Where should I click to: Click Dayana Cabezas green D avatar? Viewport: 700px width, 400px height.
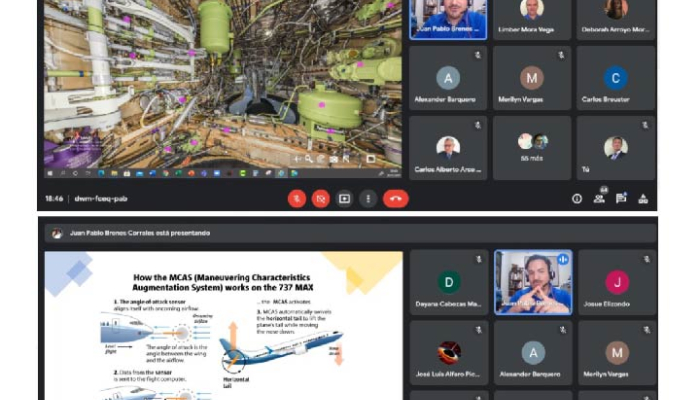point(449,283)
